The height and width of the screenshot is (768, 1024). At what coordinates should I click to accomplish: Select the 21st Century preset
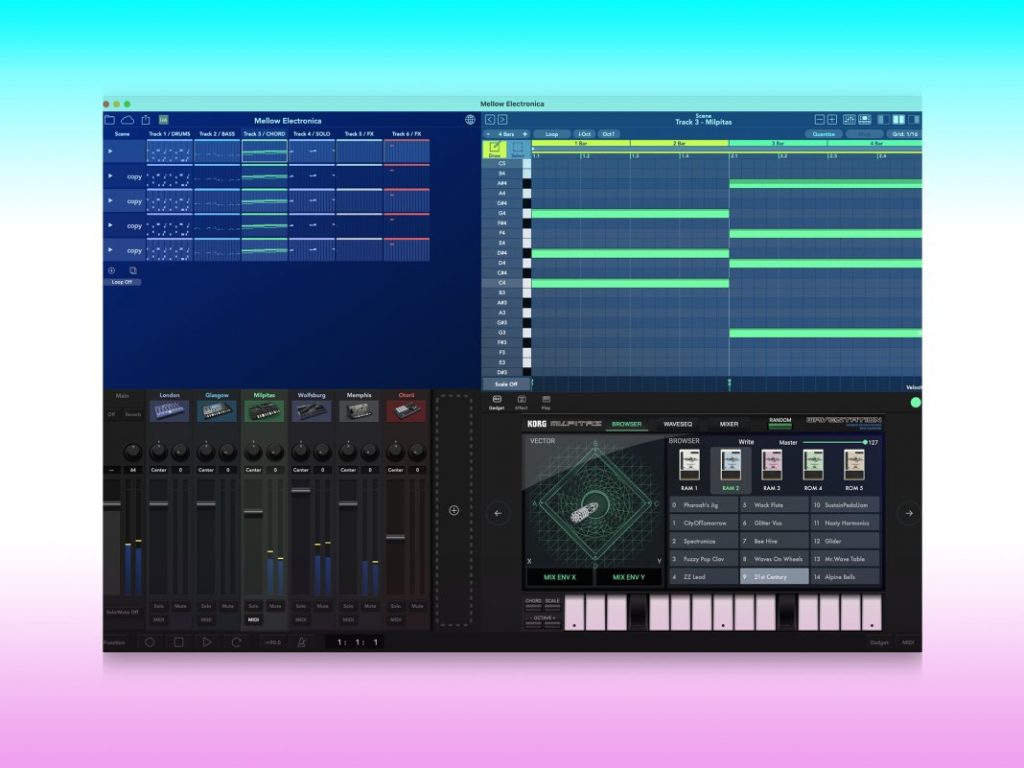(x=774, y=577)
